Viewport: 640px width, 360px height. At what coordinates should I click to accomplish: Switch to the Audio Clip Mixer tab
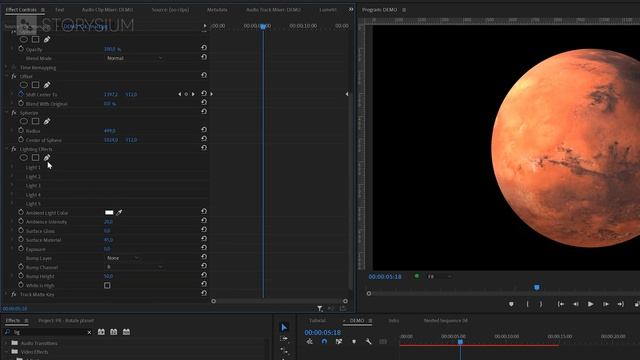click(x=107, y=9)
